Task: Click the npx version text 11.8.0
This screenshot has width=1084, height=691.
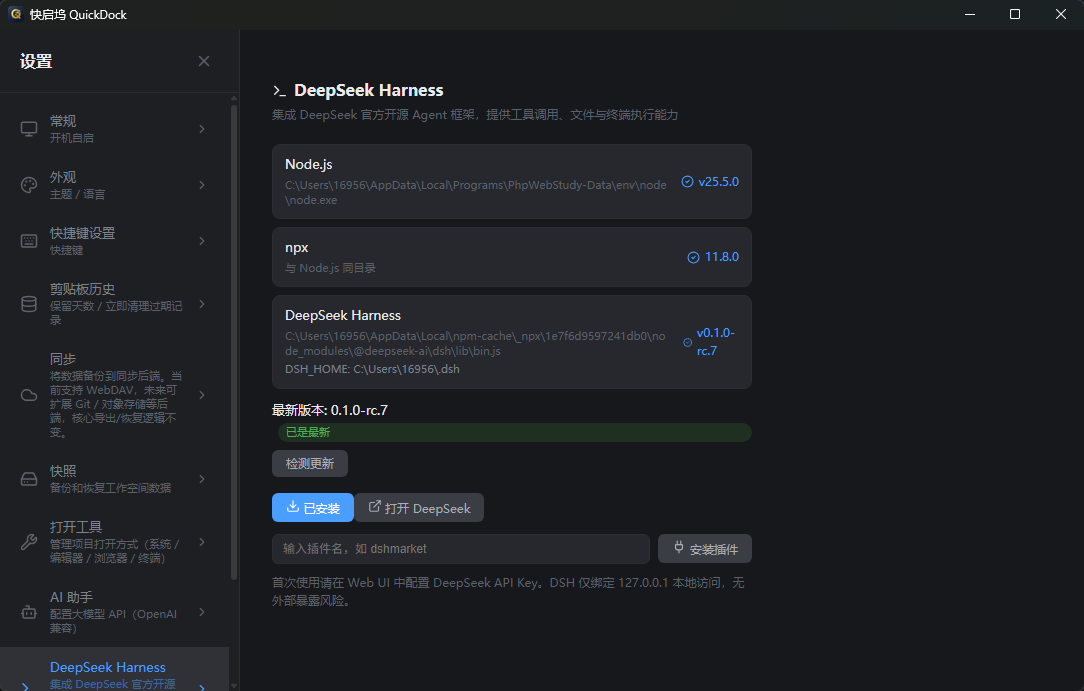Action: 722,257
